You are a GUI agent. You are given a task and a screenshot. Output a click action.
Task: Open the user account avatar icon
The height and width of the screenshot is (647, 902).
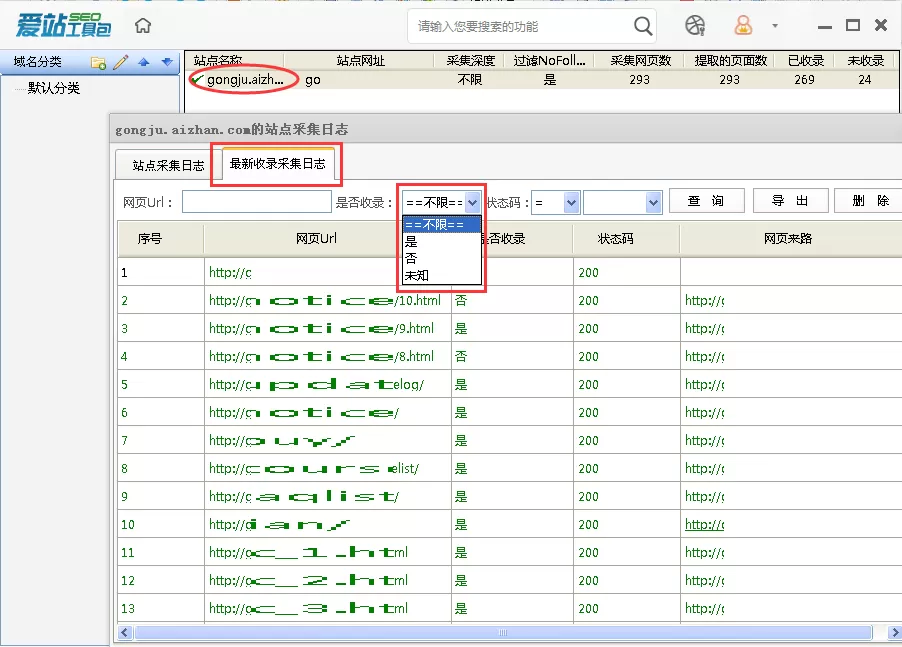(743, 25)
